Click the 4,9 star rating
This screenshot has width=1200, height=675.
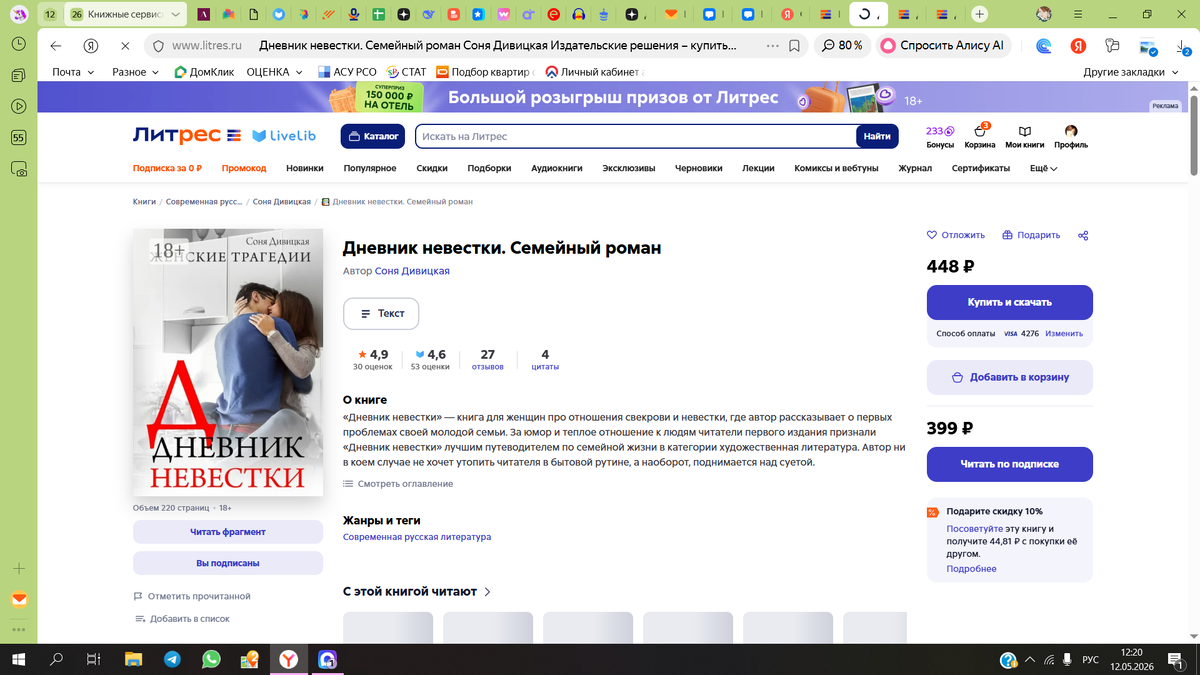(373, 360)
